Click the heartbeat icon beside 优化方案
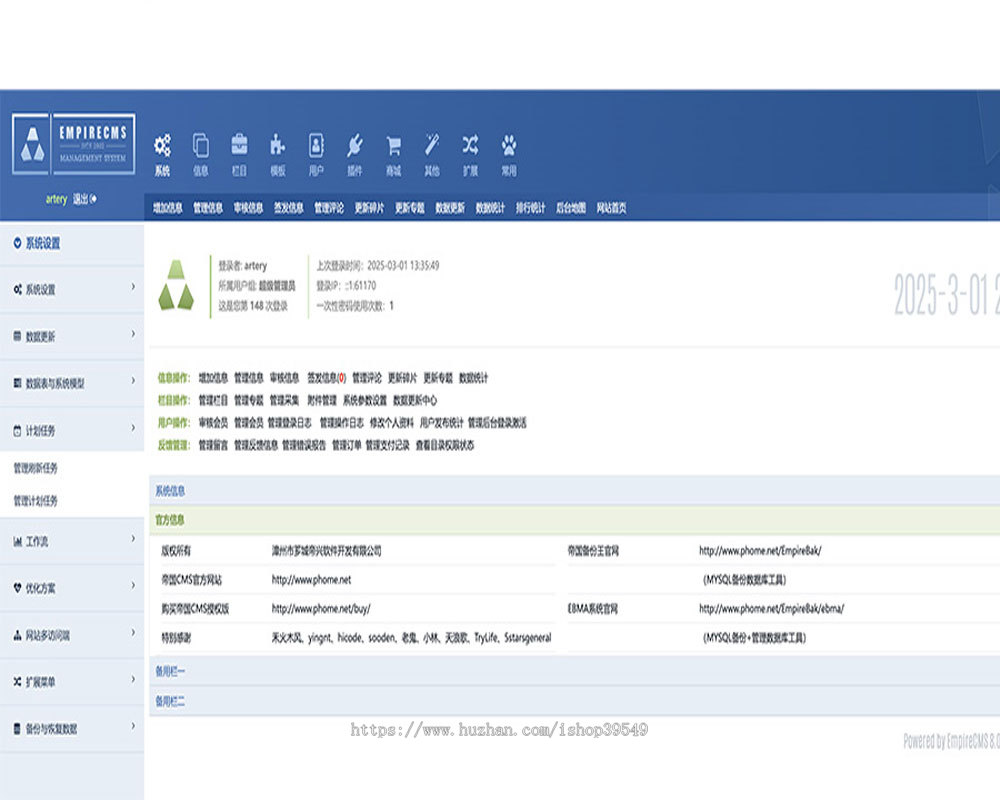This screenshot has height=800, width=1000. pos(17,588)
